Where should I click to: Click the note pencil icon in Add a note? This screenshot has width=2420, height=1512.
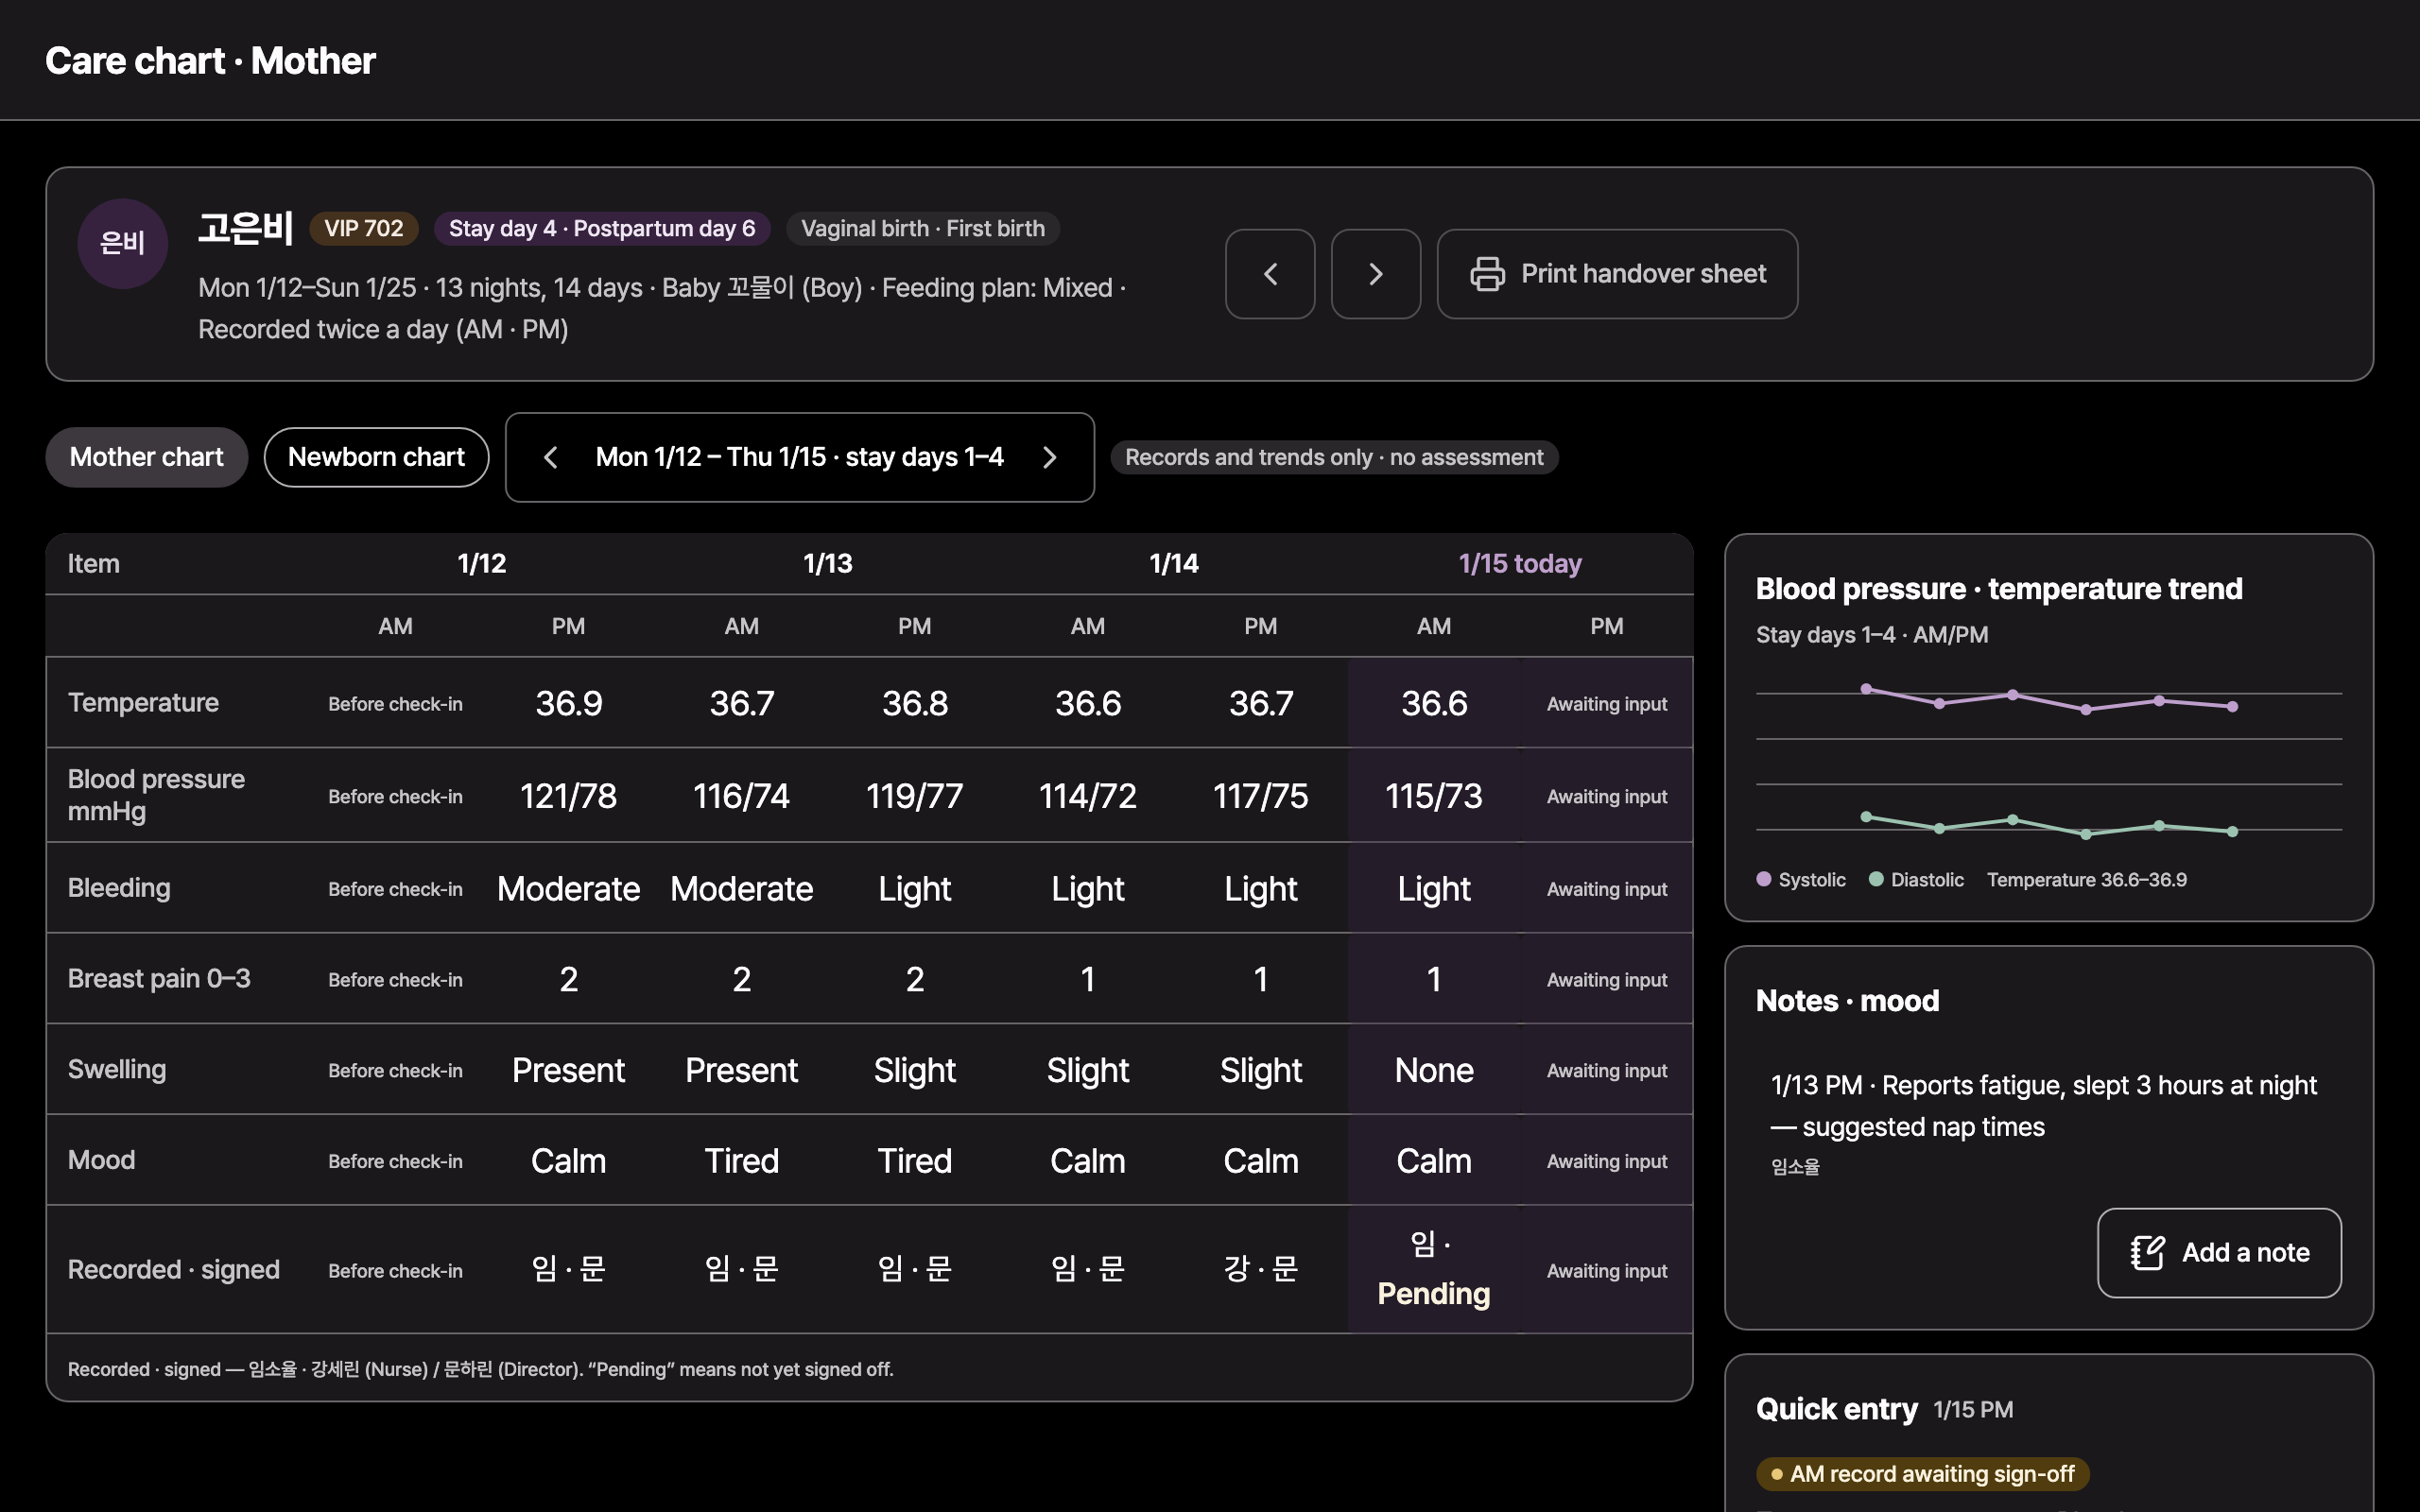2147,1252
